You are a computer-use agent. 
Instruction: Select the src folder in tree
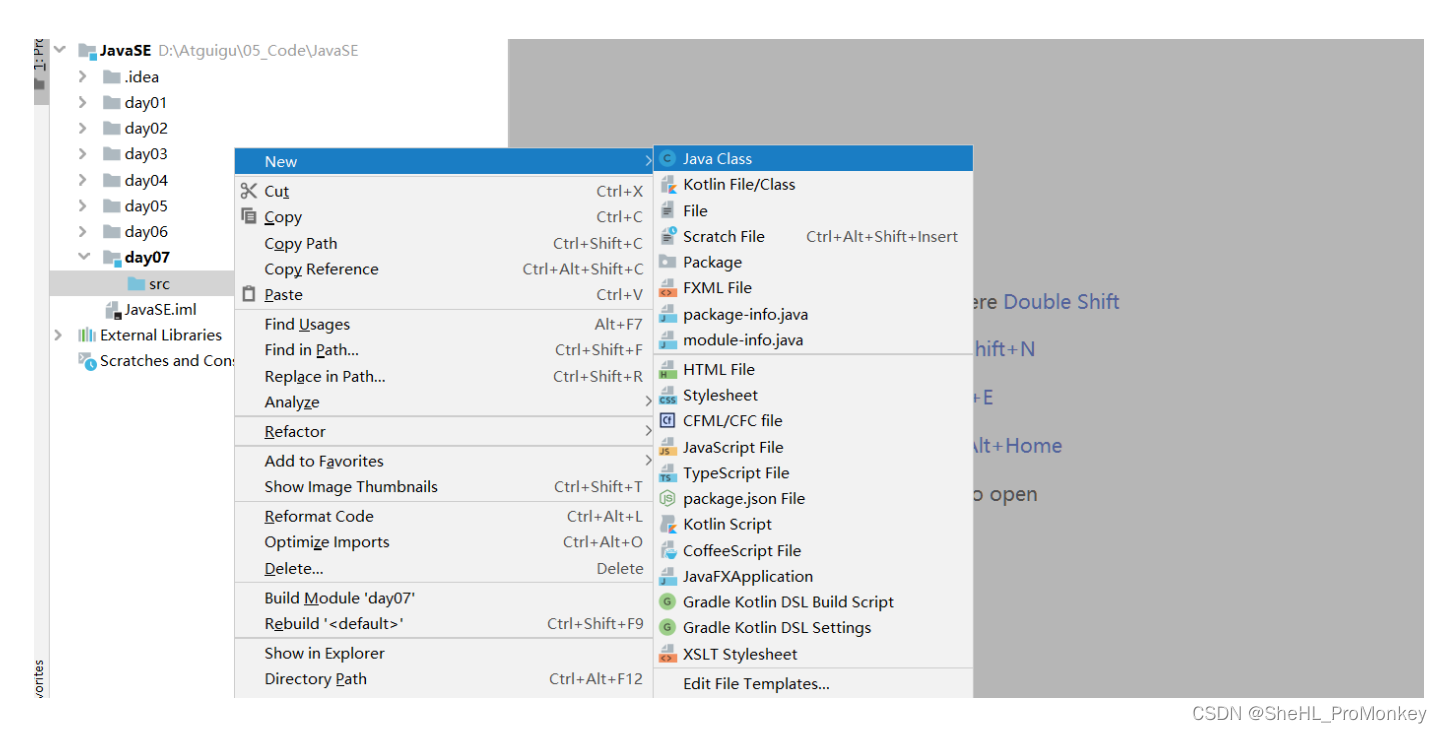(142, 284)
